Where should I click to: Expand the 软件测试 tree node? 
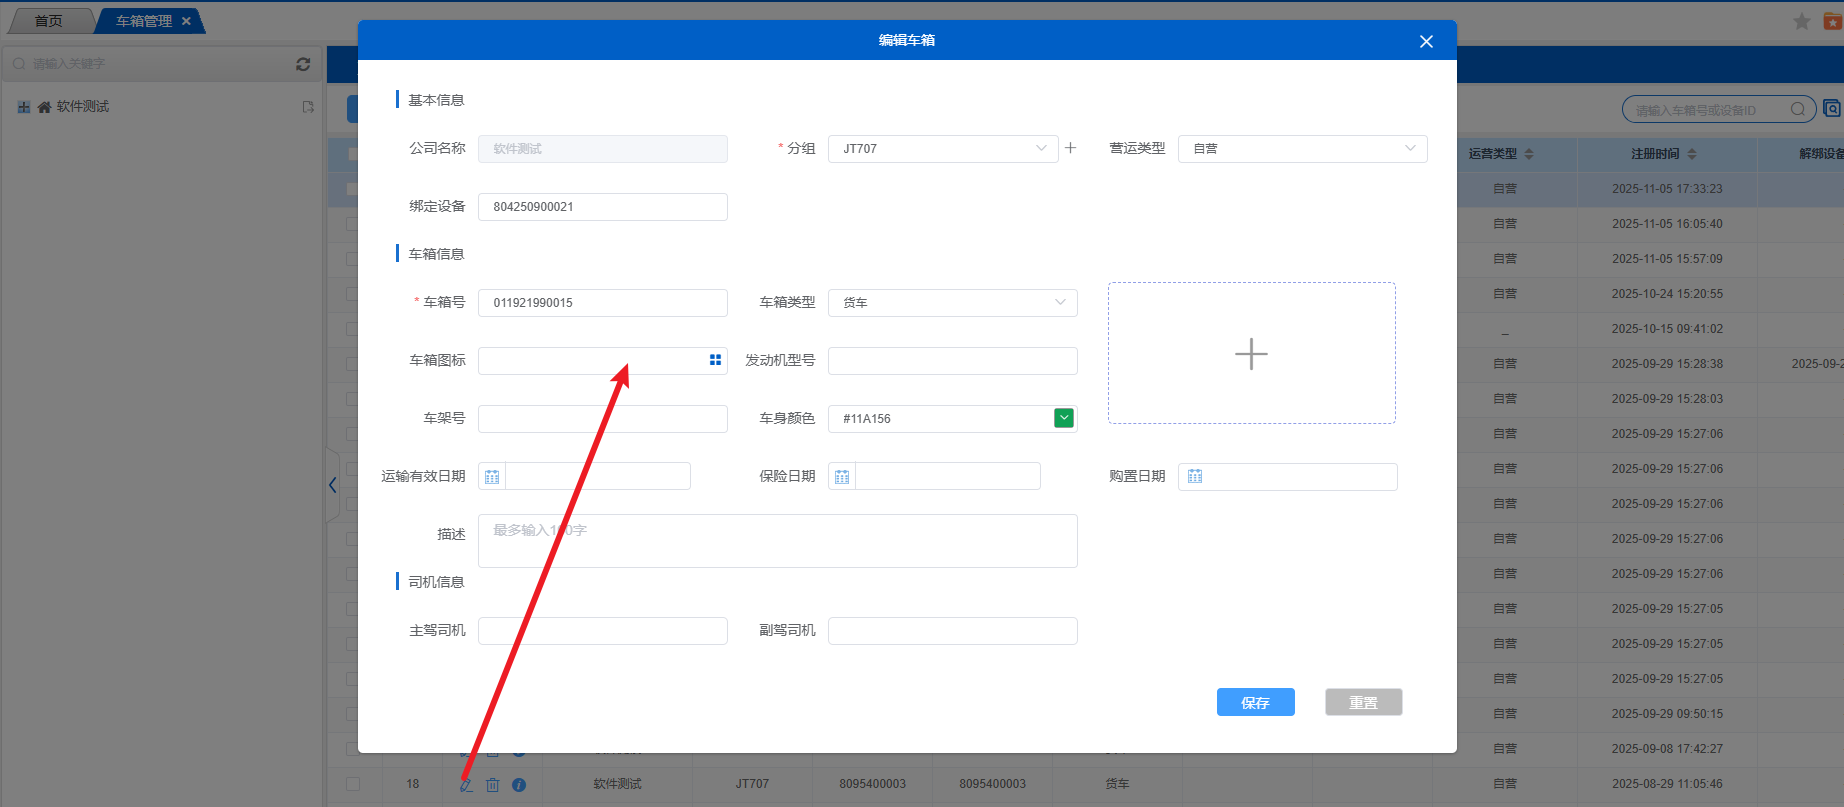coord(24,107)
